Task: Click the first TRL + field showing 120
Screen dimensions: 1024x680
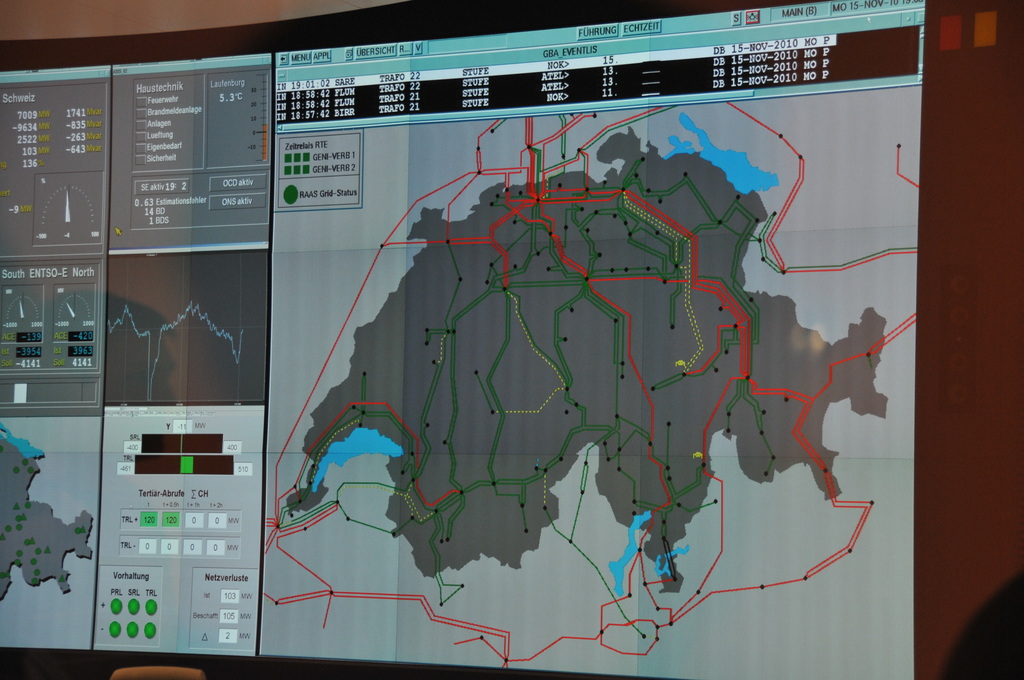Action: tap(149, 520)
